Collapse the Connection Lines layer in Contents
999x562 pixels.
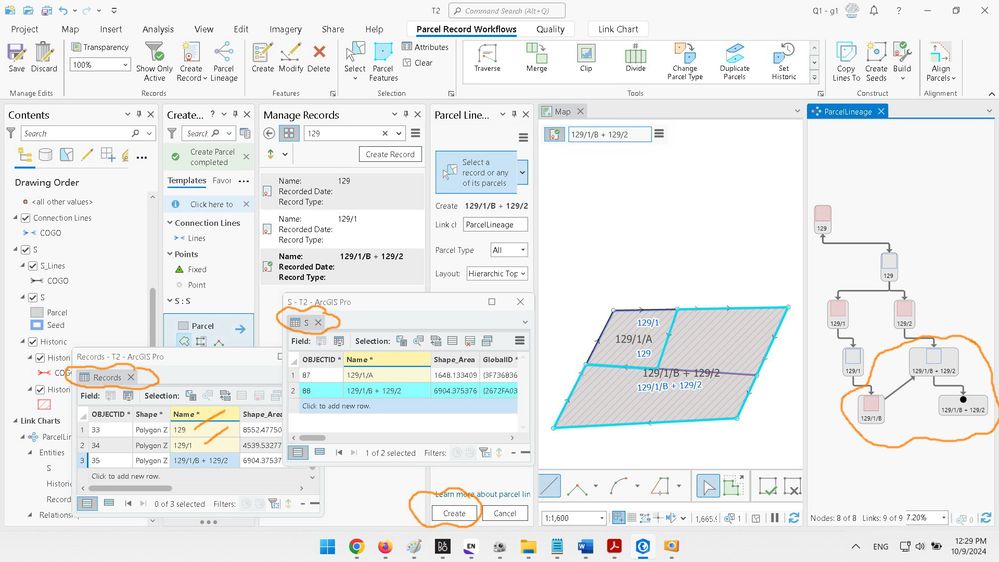(x=16, y=218)
